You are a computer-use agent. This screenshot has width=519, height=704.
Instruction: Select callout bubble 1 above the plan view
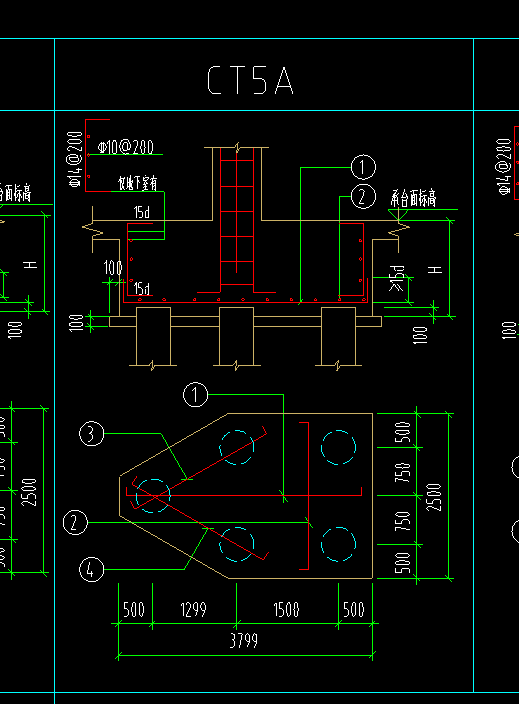[195, 395]
